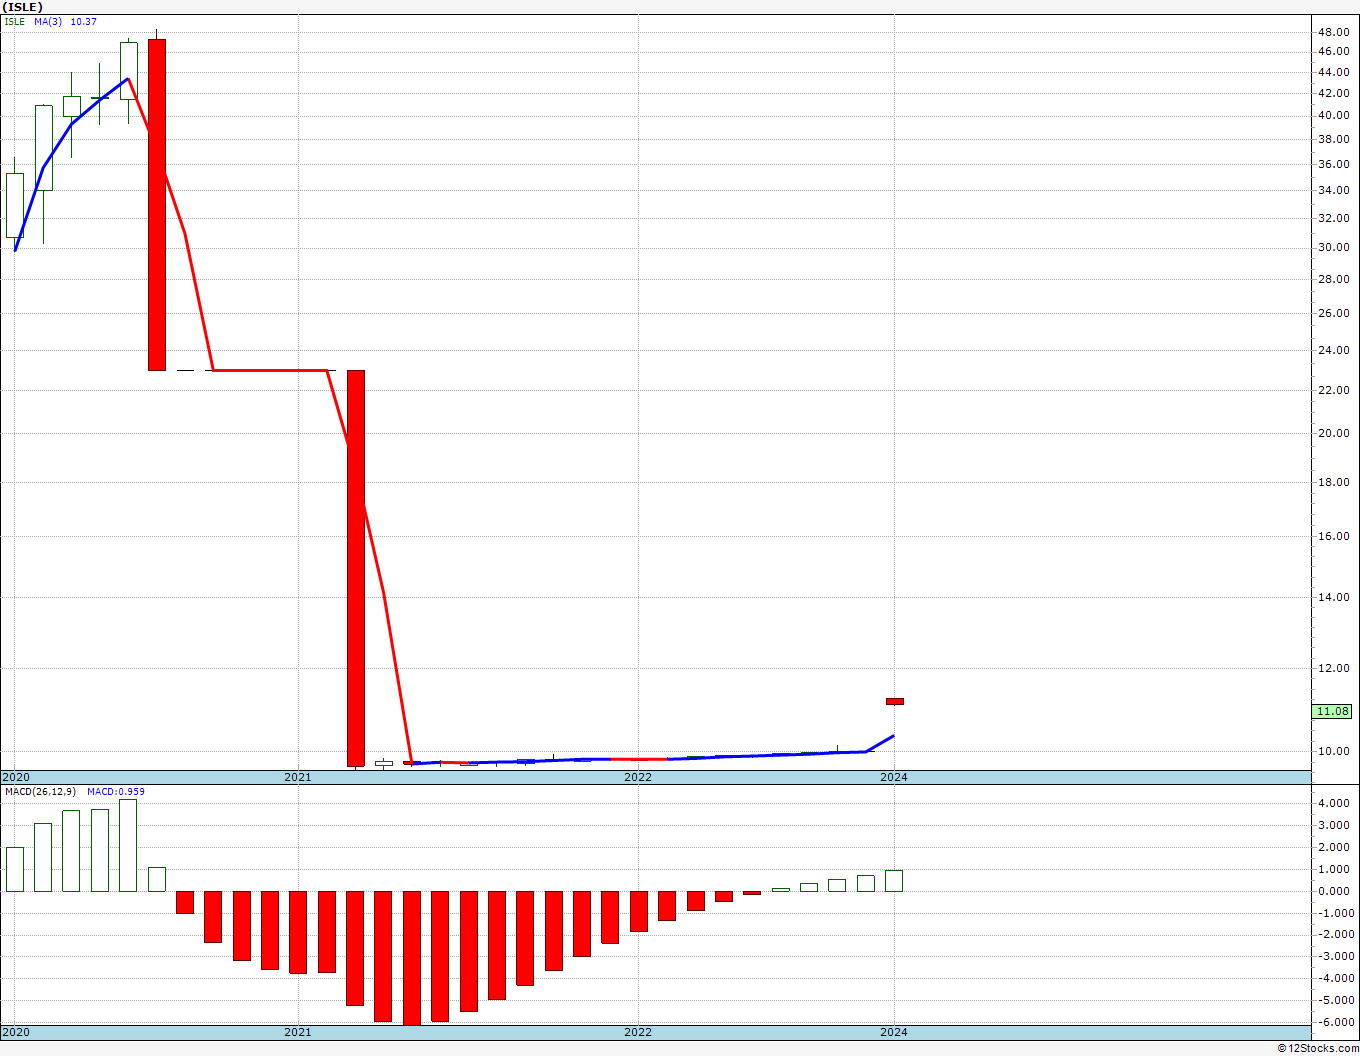Click the tallest green MACD histogram bar
This screenshot has height=1056, width=1360.
pos(128,845)
